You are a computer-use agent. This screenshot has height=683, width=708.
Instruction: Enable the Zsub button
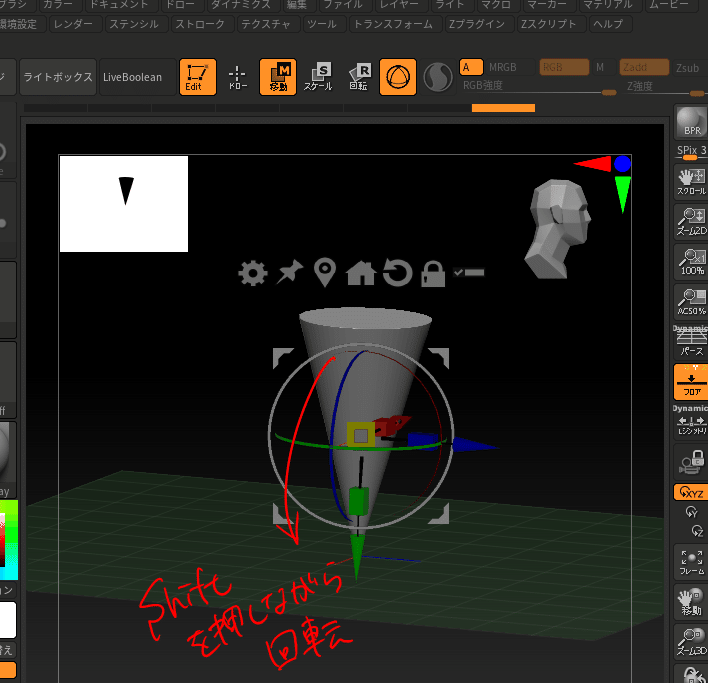[x=688, y=68]
